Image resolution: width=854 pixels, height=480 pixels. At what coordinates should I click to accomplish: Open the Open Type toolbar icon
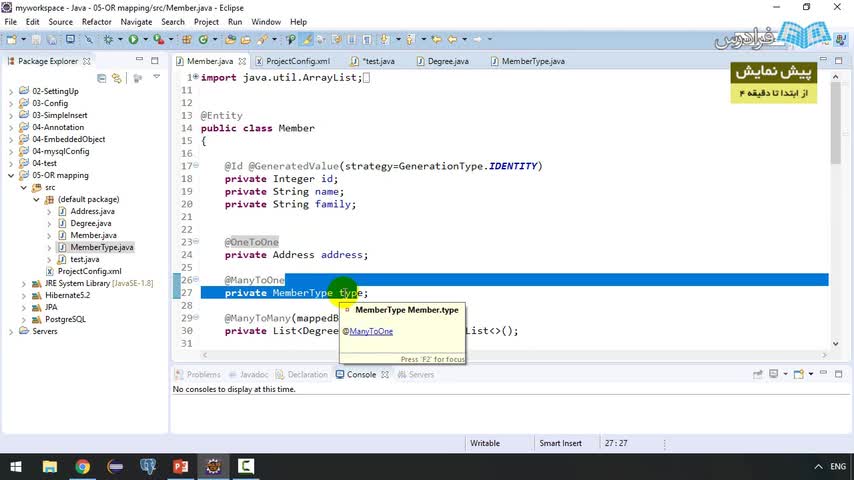pyautogui.click(x=230, y=39)
